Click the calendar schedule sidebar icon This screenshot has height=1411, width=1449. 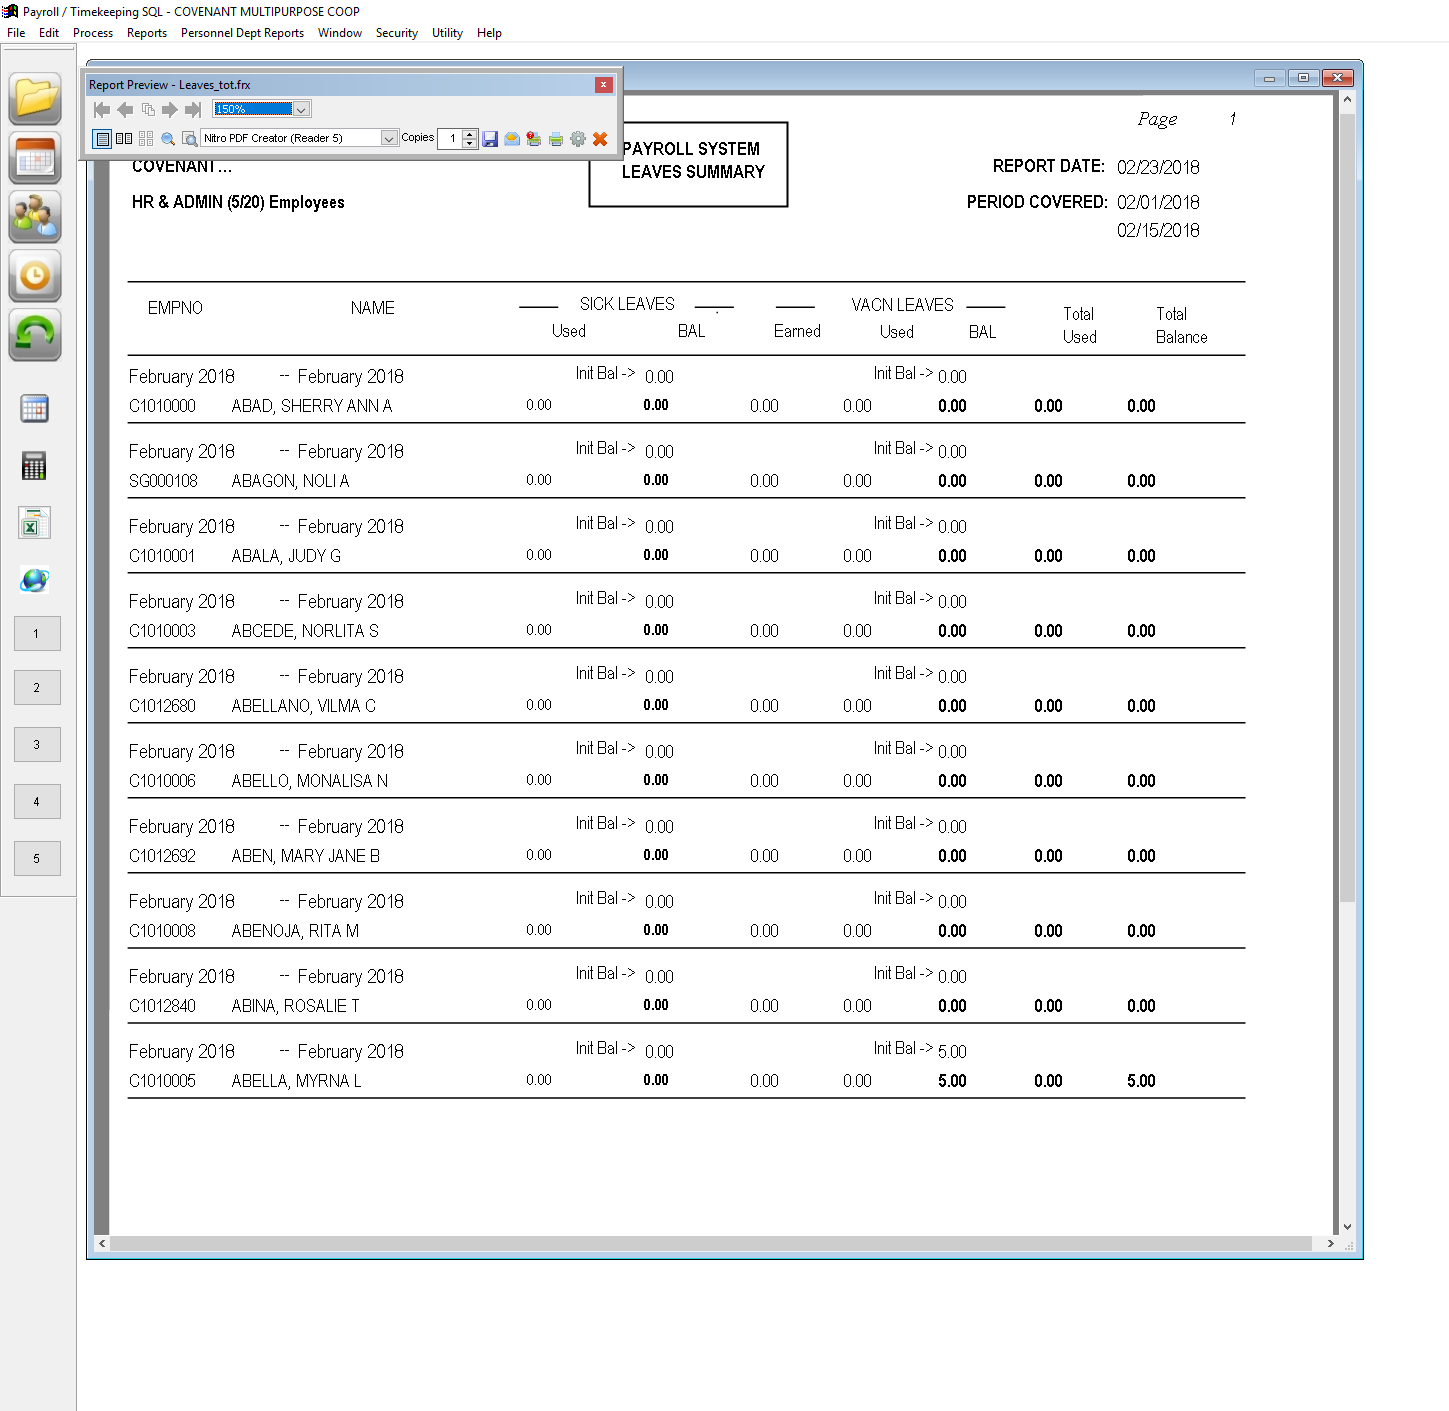click(x=35, y=158)
